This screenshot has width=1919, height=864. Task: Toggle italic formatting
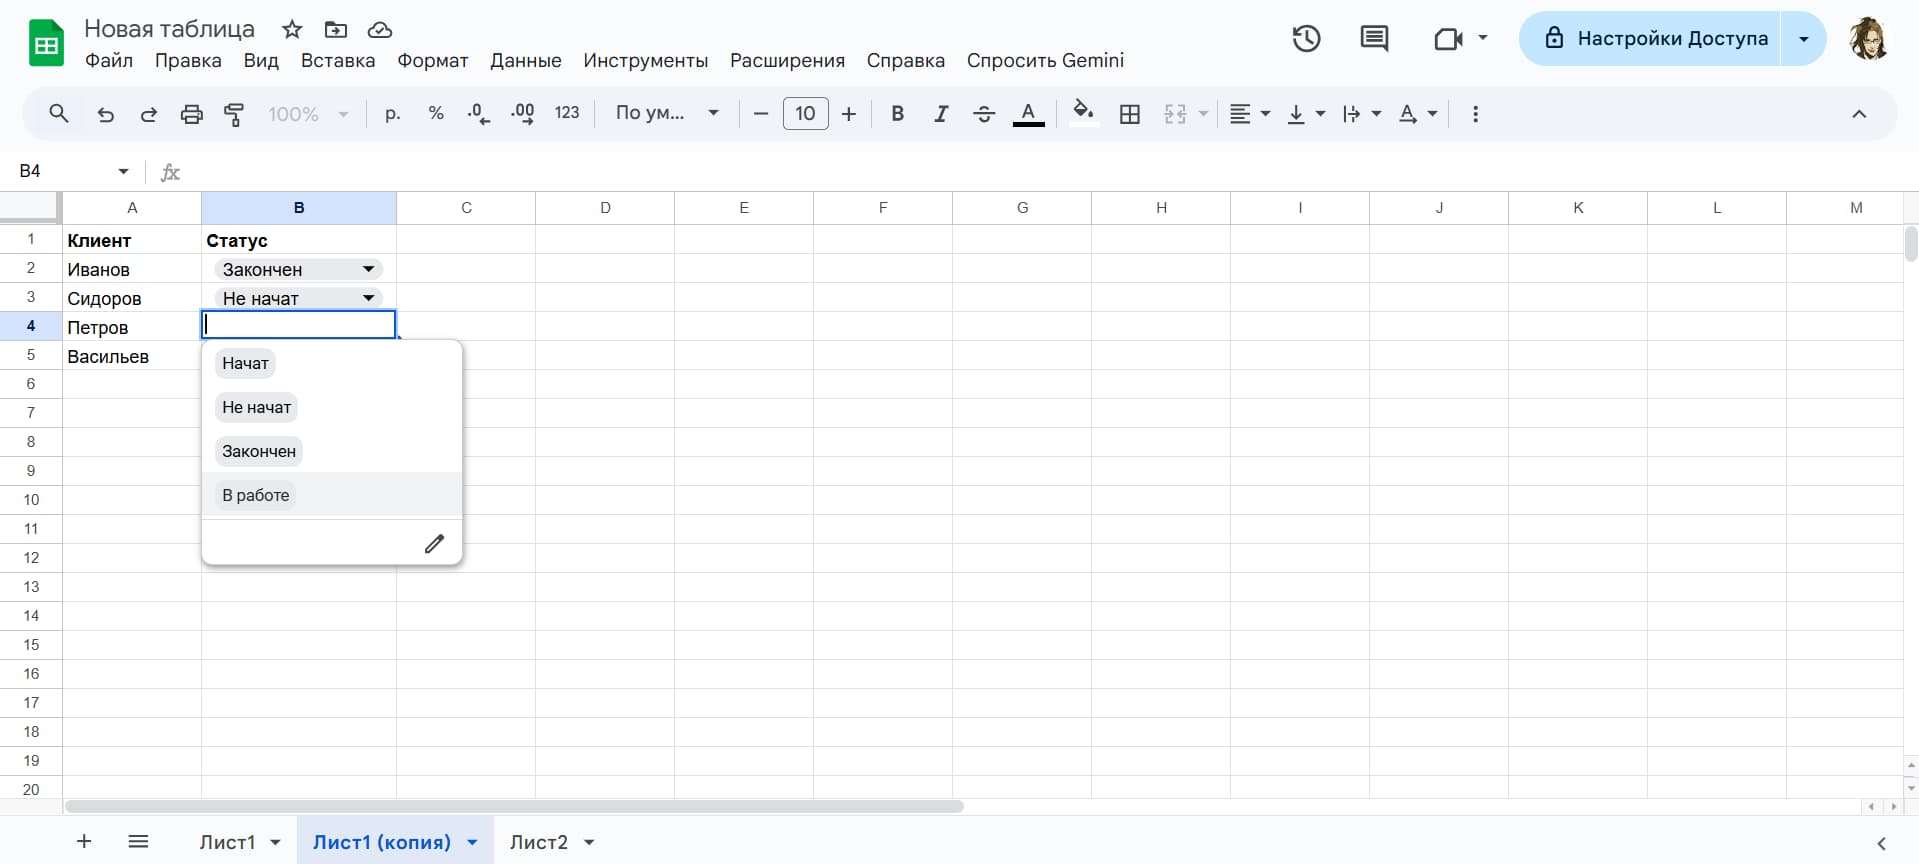(x=940, y=114)
